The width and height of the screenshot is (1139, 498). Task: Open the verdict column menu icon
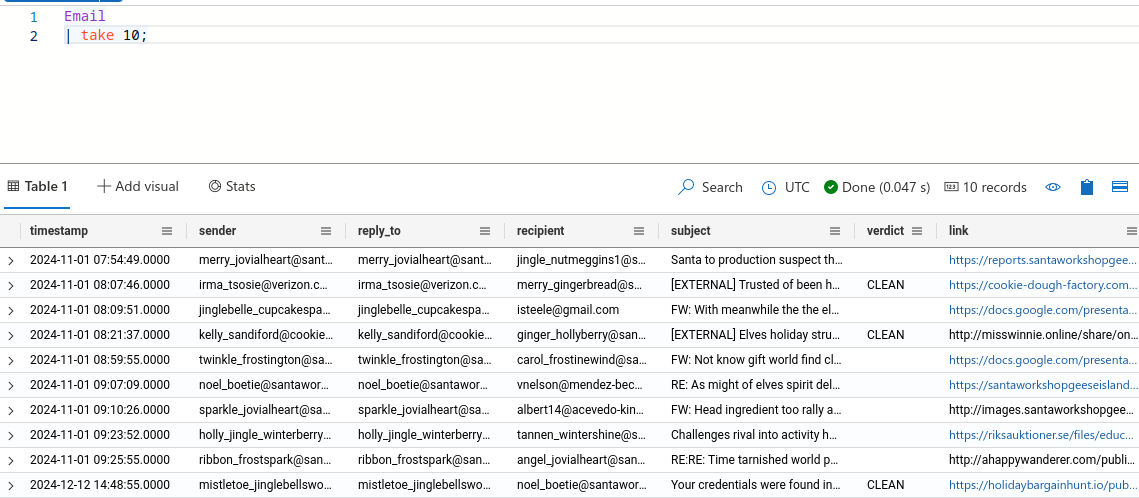click(x=917, y=231)
